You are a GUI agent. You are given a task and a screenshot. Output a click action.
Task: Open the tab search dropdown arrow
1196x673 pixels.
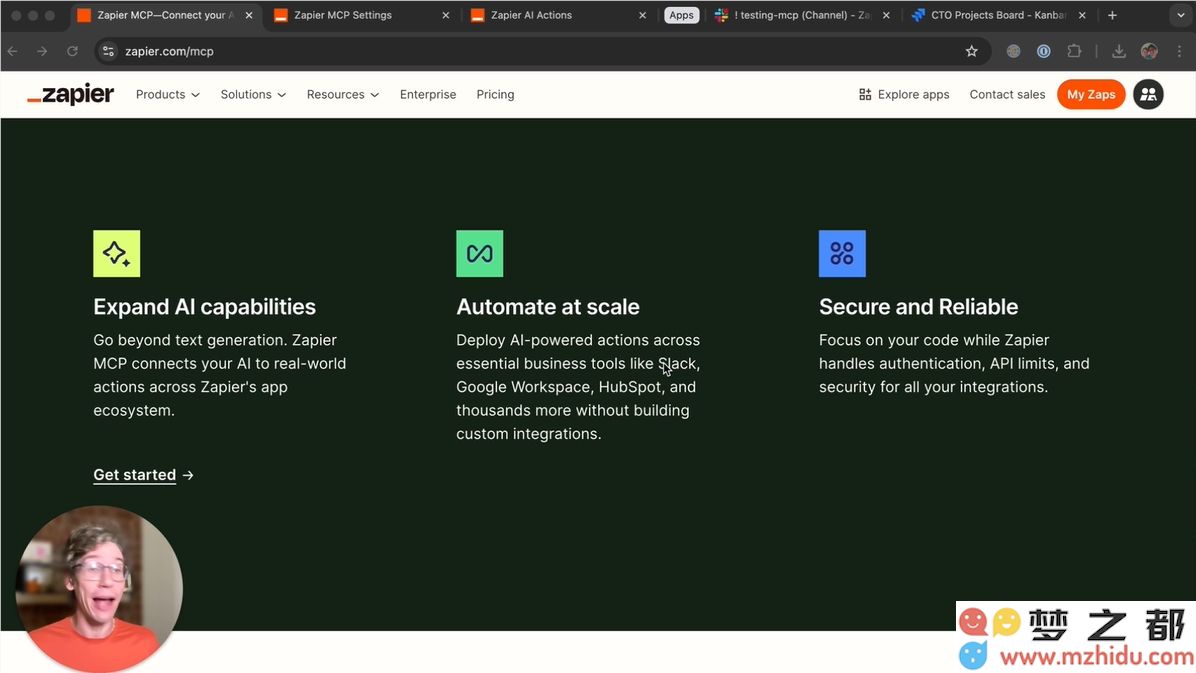pyautogui.click(x=1181, y=15)
